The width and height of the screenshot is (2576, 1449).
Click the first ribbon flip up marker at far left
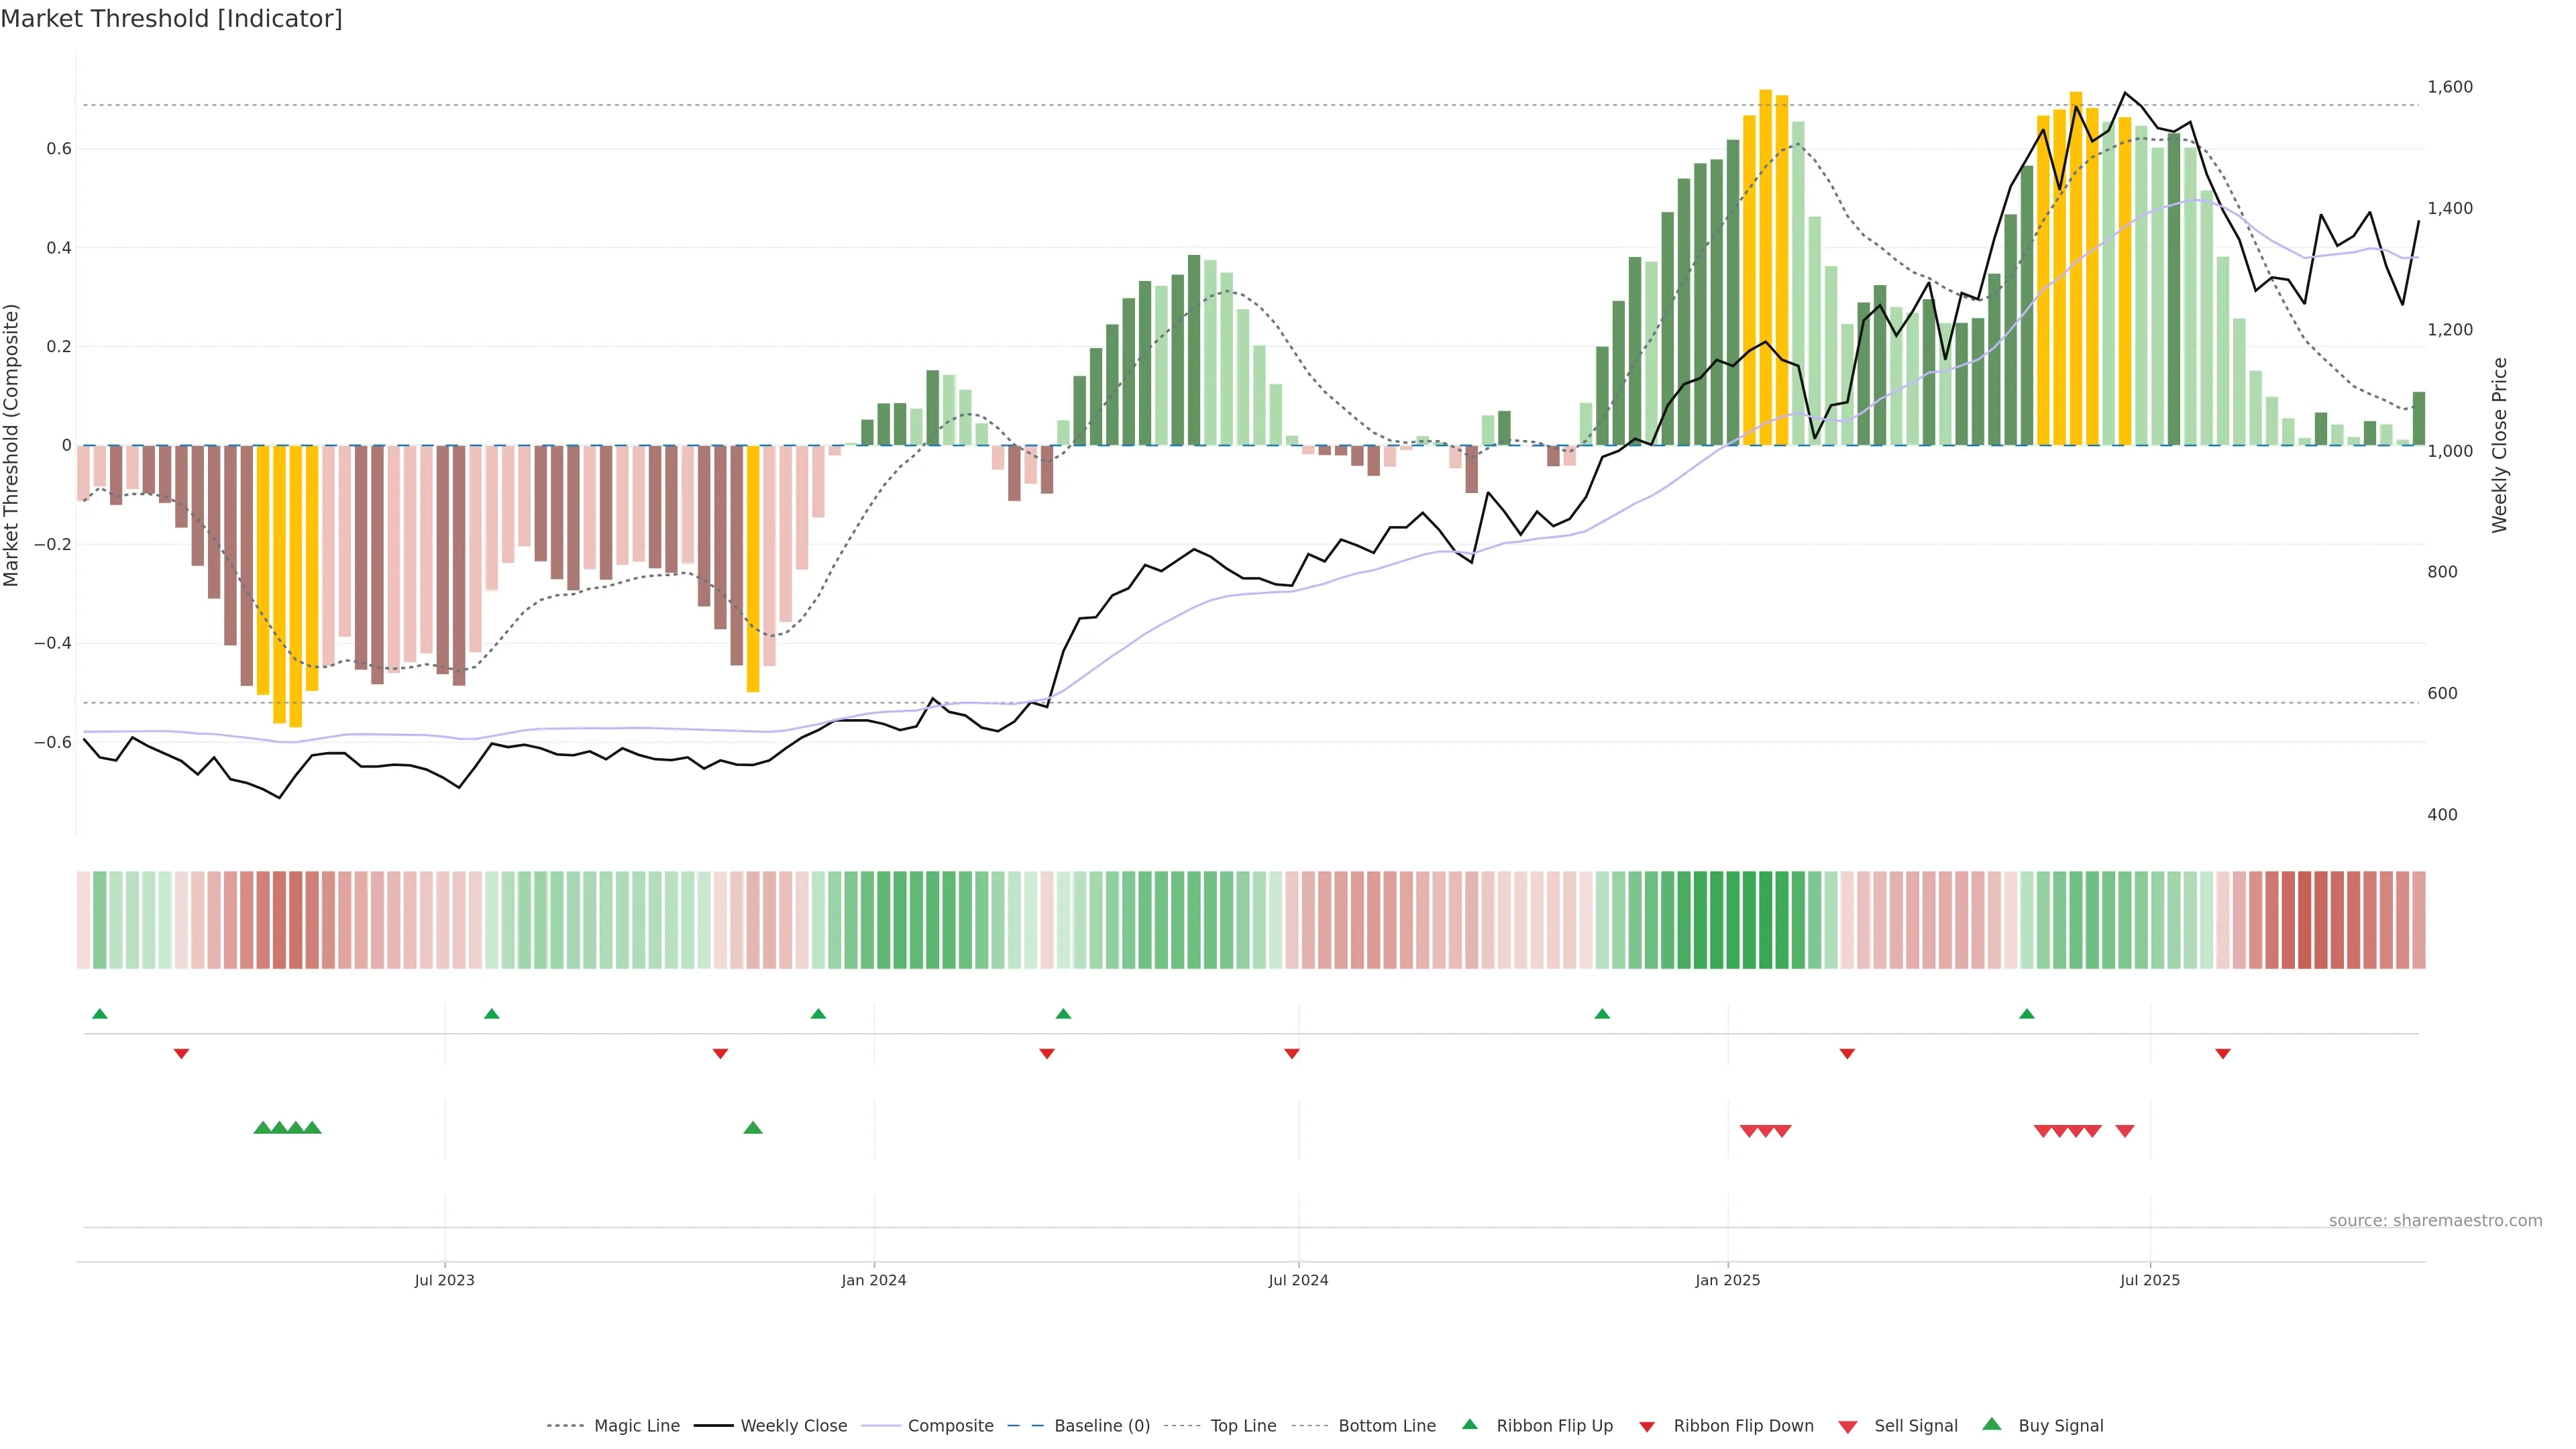(99, 1014)
